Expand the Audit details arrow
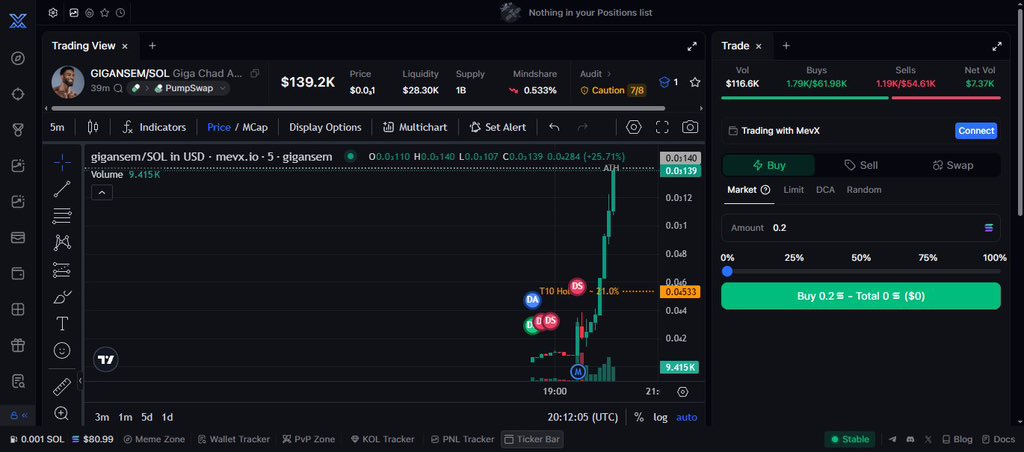The height and width of the screenshot is (452, 1024). pyautogui.click(x=609, y=74)
